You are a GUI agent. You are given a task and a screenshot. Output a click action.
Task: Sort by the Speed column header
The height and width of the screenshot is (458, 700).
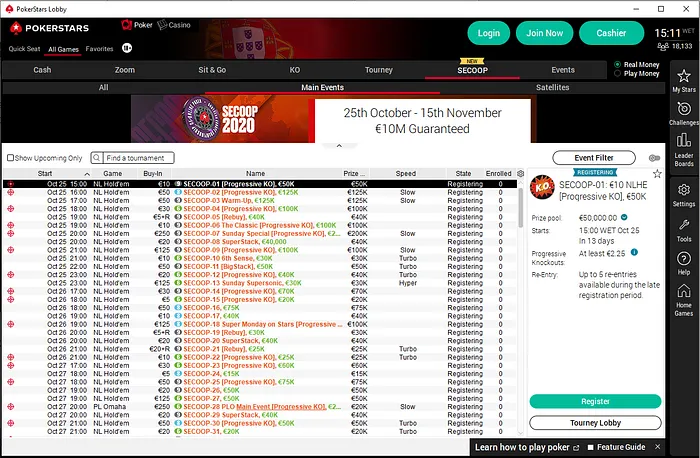405,173
